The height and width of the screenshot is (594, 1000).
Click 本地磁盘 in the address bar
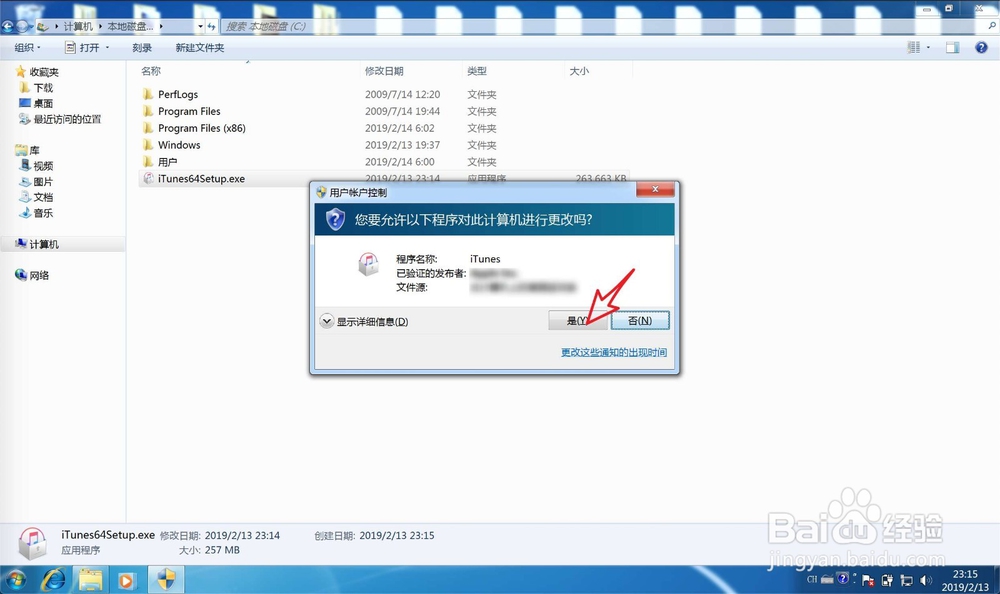click(x=130, y=26)
